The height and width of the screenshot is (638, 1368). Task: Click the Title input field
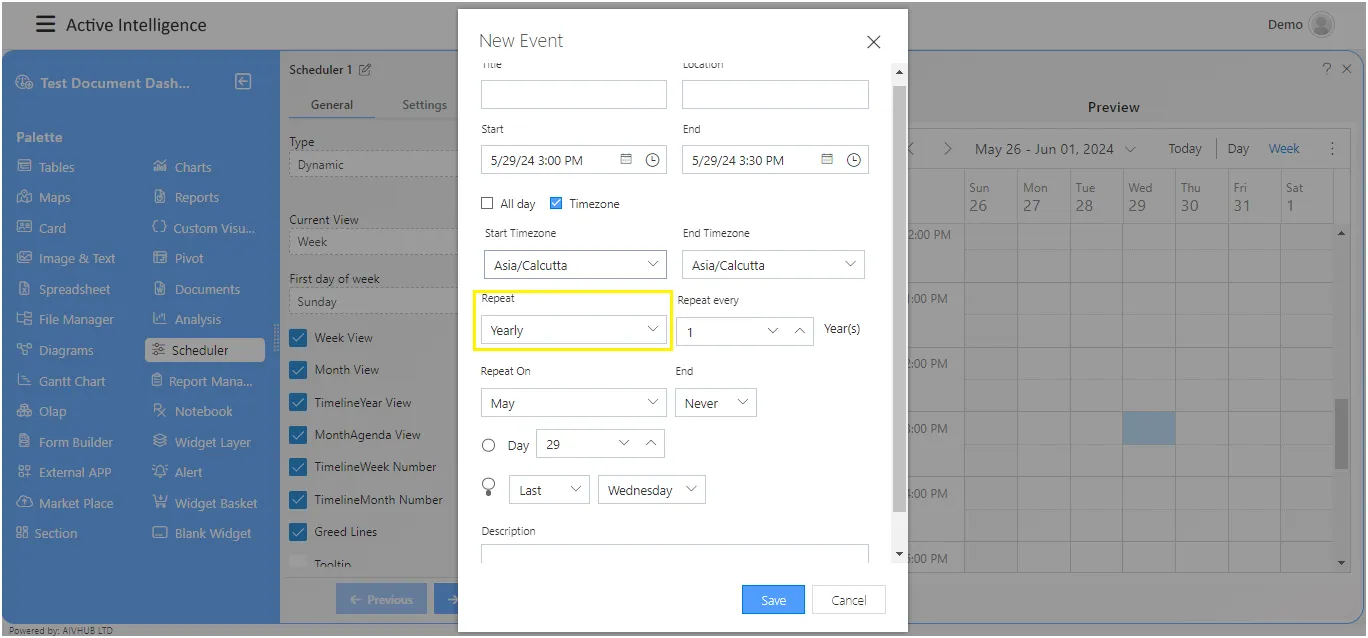(x=574, y=94)
